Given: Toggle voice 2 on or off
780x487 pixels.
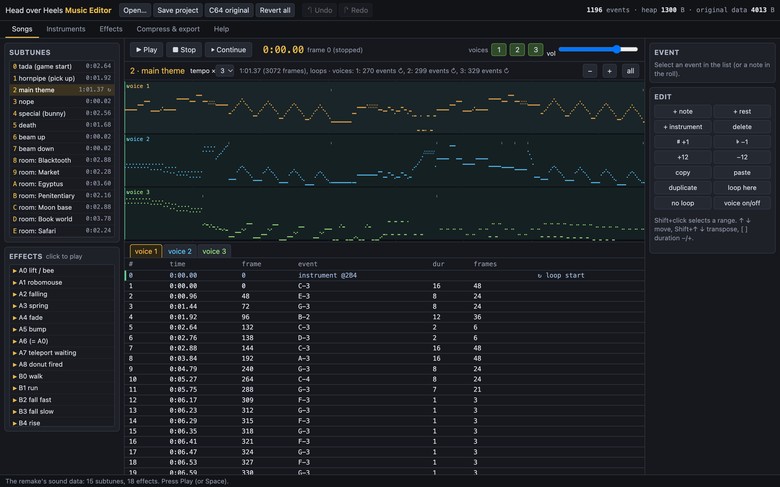Looking at the screenshot, I should click(517, 50).
